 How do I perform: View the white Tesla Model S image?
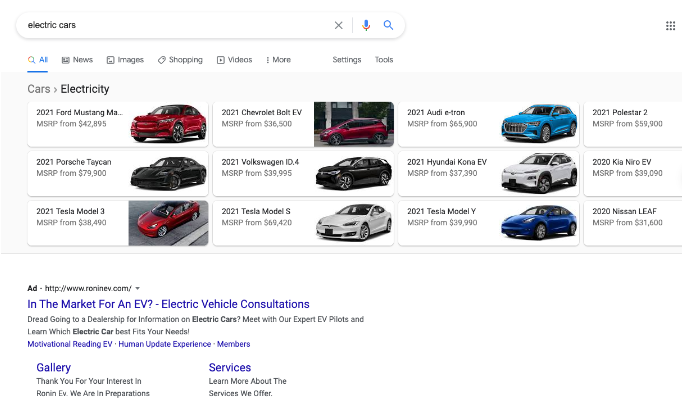[x=354, y=223]
